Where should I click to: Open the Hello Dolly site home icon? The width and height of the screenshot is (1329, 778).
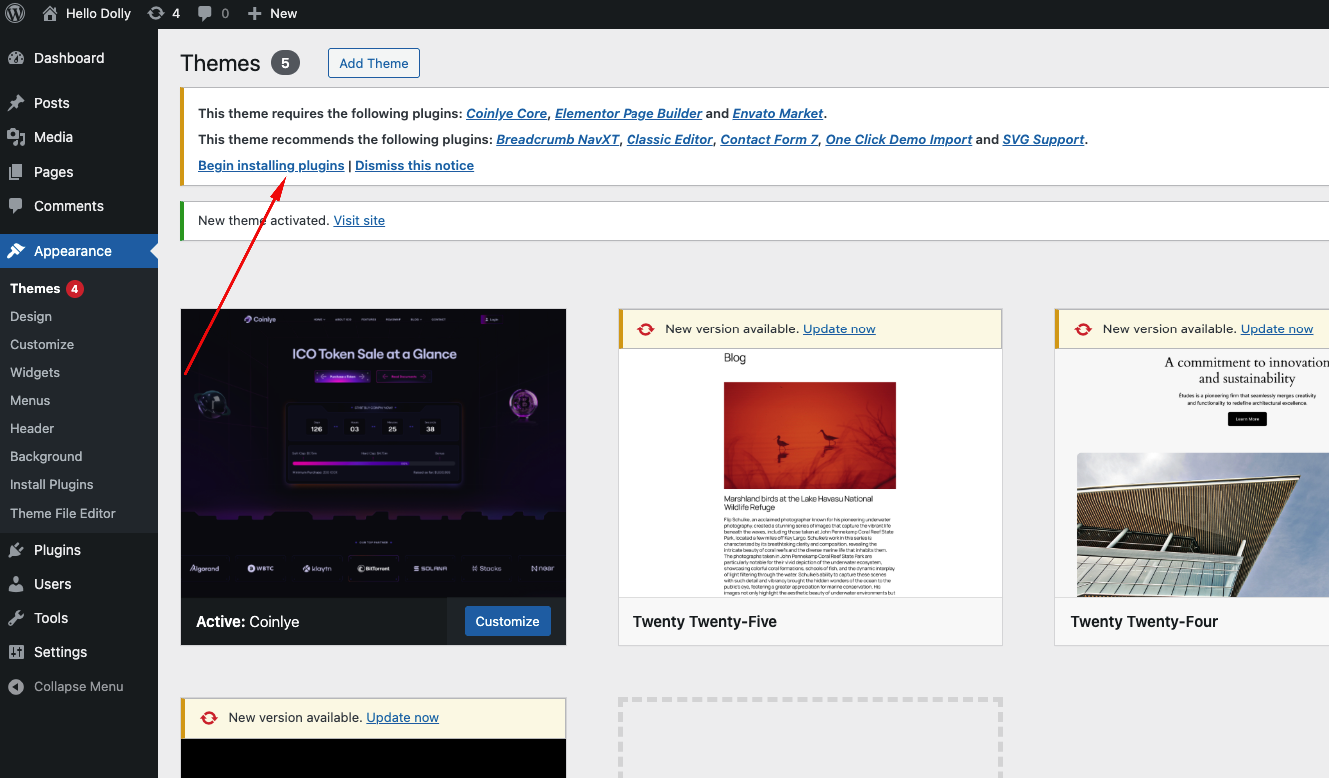click(x=50, y=13)
